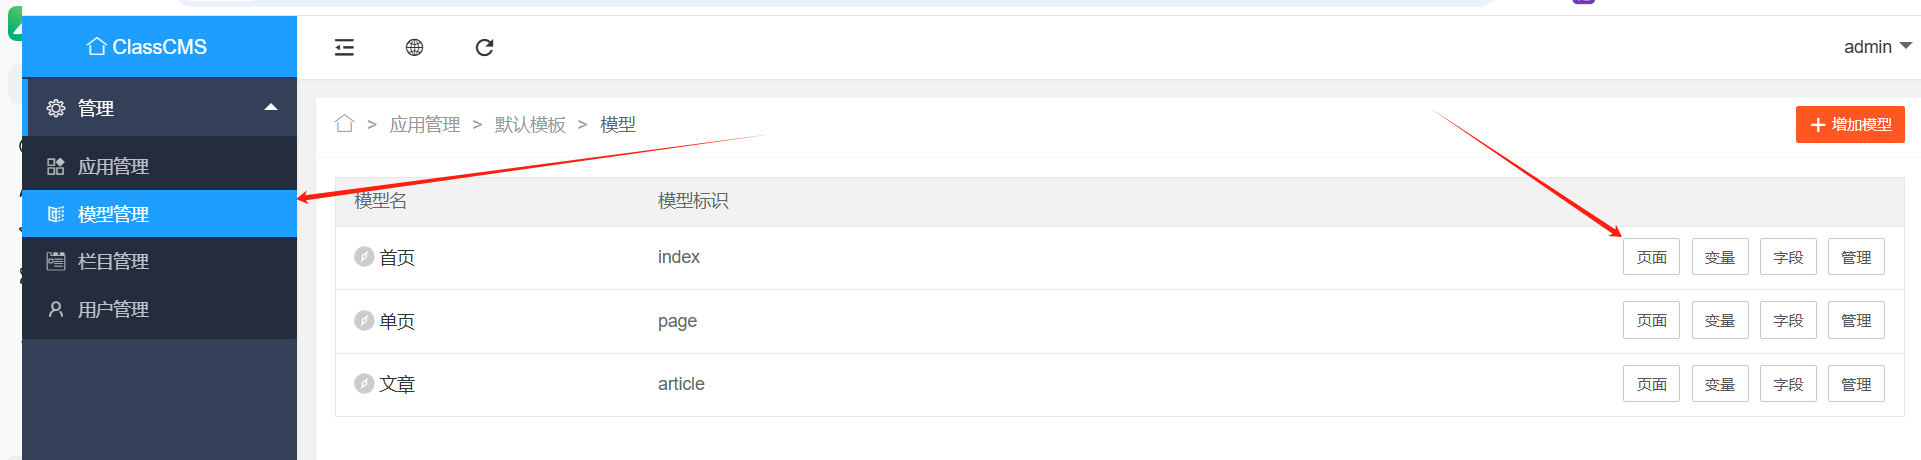Open the admin user dropdown

pyautogui.click(x=1877, y=47)
